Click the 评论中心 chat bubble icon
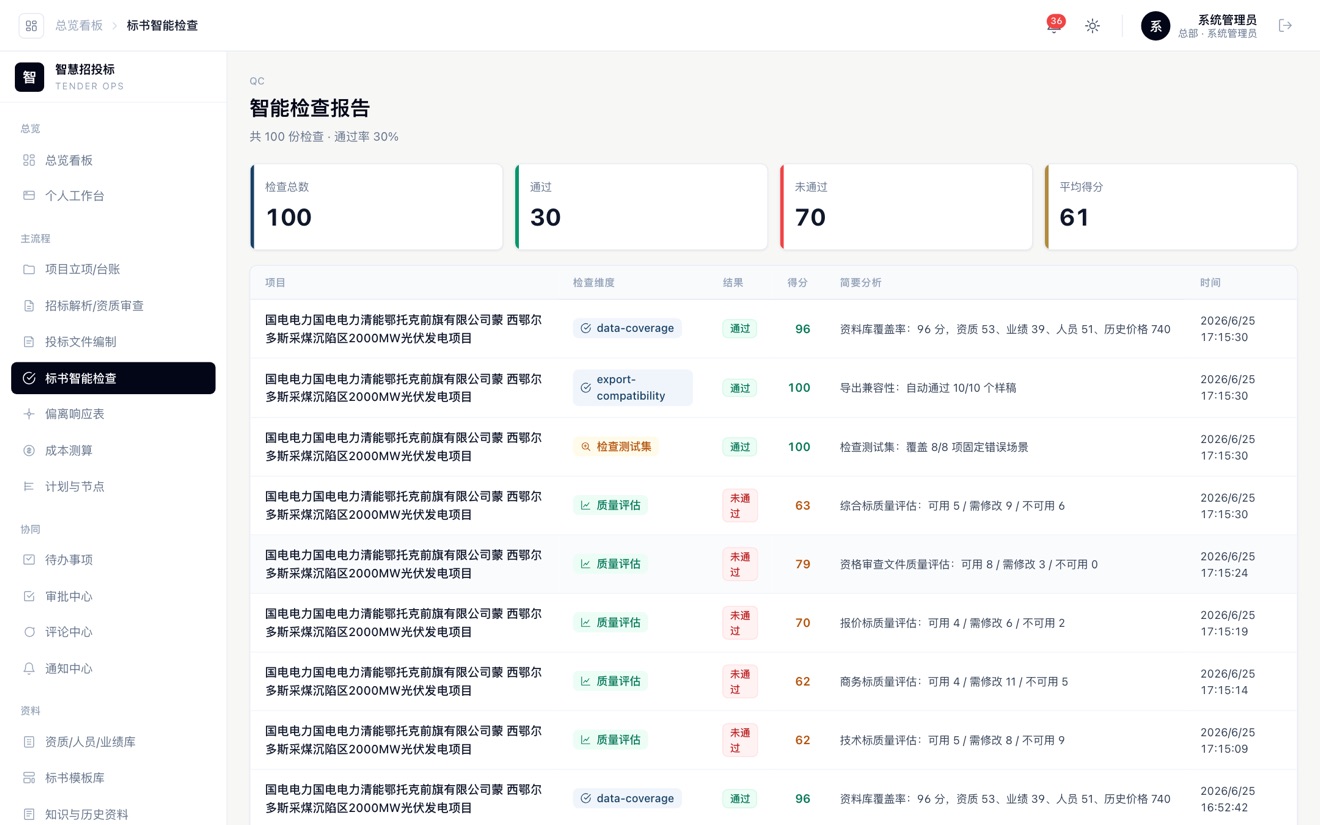Image resolution: width=1320 pixels, height=825 pixels. point(29,632)
